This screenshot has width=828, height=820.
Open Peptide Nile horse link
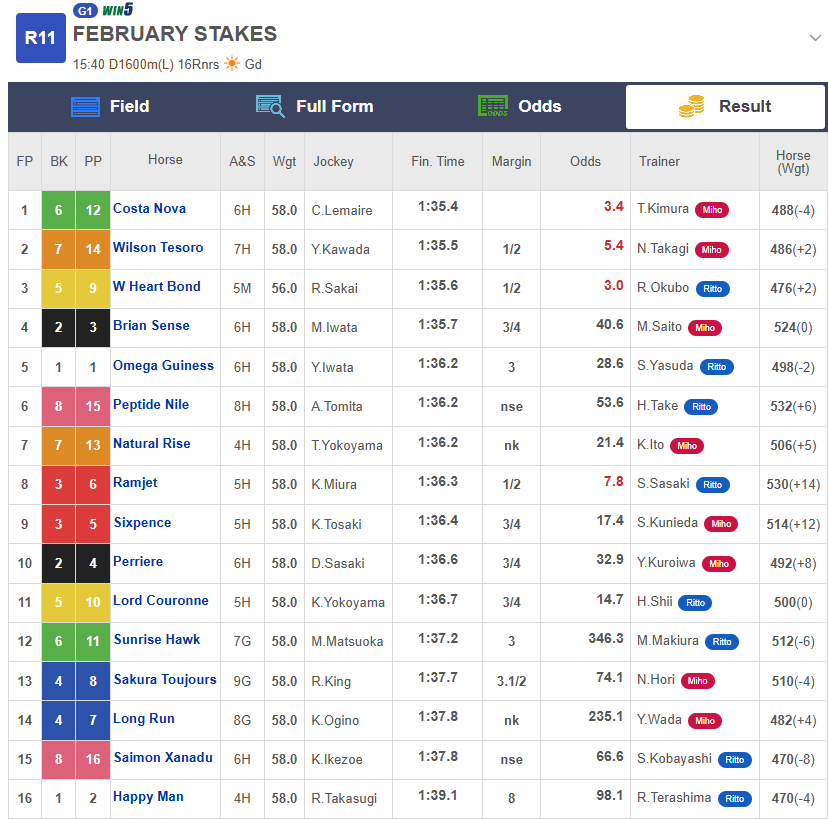tap(151, 405)
